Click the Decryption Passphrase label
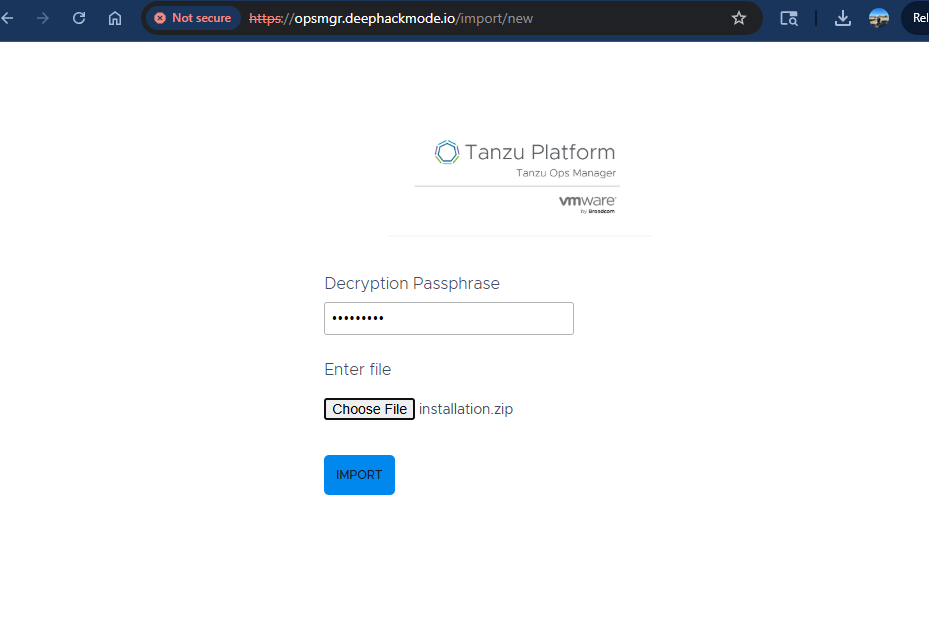Screen dimensions: 929x617 [x=412, y=283]
